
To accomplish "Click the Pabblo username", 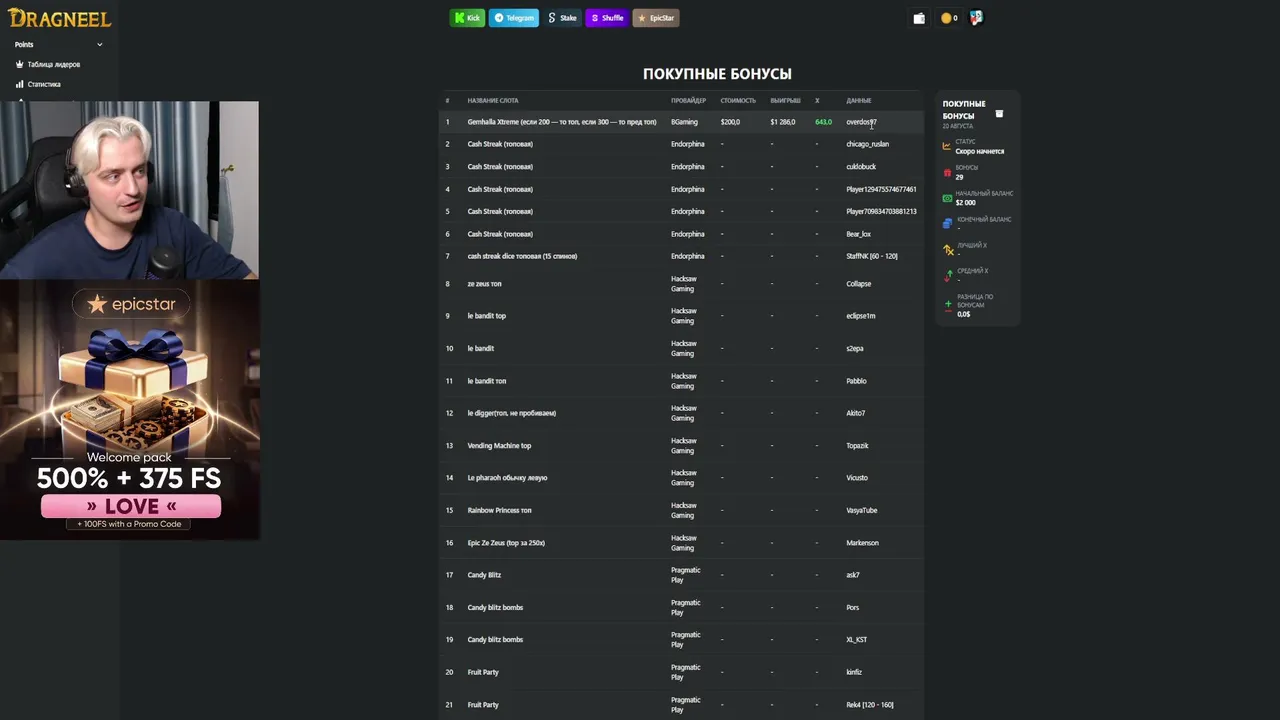I will pos(856,381).
